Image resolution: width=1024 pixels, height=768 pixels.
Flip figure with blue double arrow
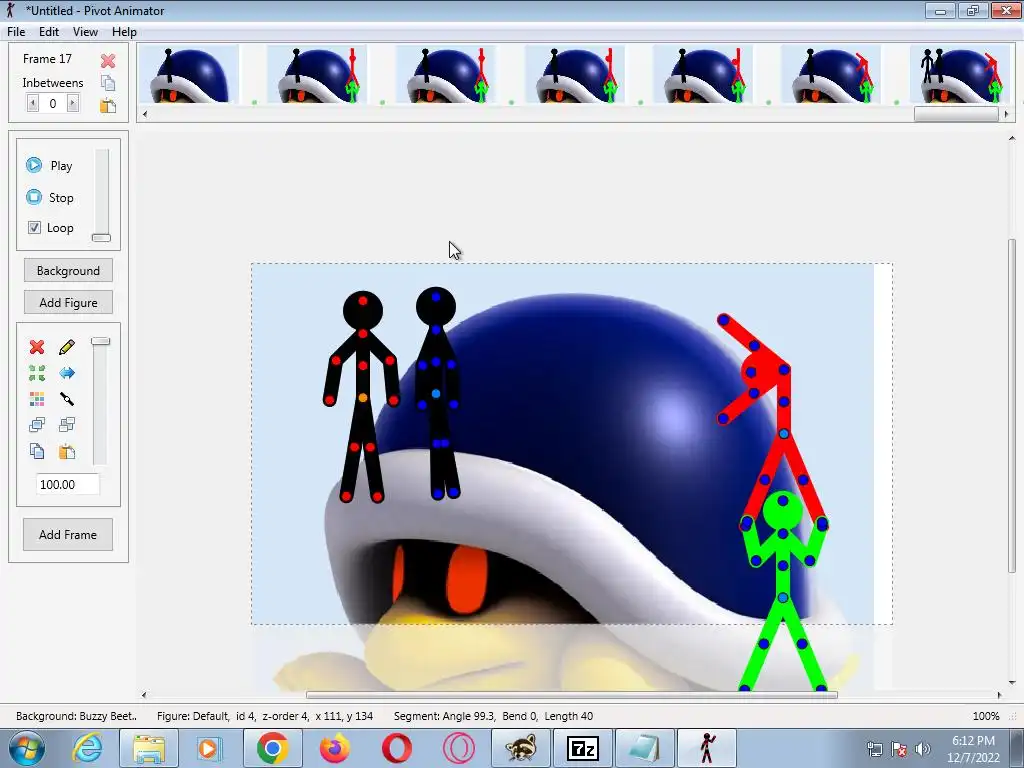tap(67, 373)
